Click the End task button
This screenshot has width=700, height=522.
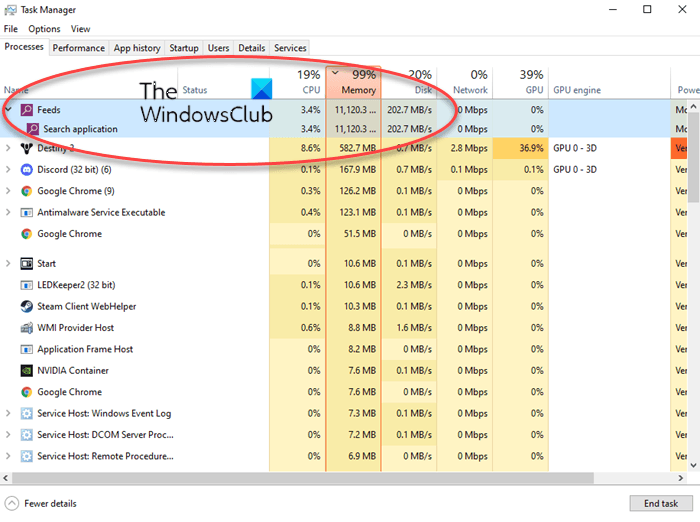coord(661,503)
